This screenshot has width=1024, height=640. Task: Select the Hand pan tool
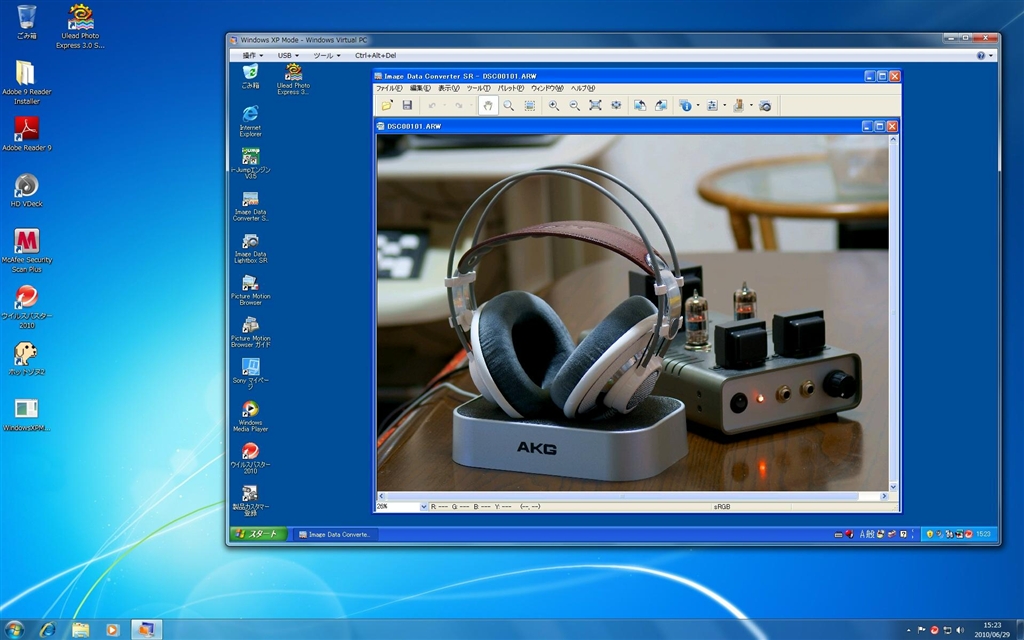[x=488, y=105]
